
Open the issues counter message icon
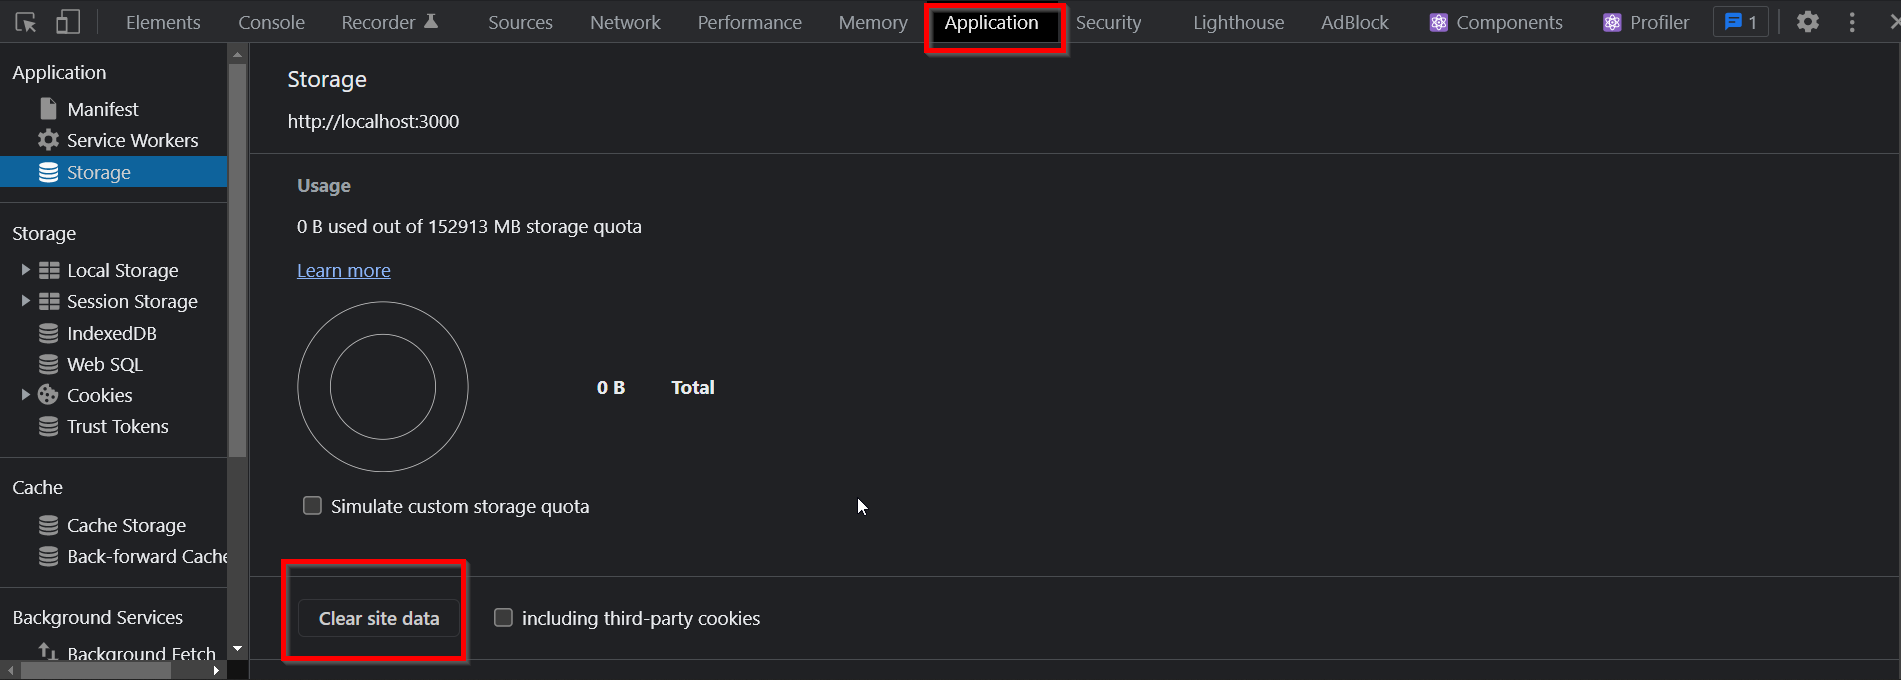(x=1733, y=22)
